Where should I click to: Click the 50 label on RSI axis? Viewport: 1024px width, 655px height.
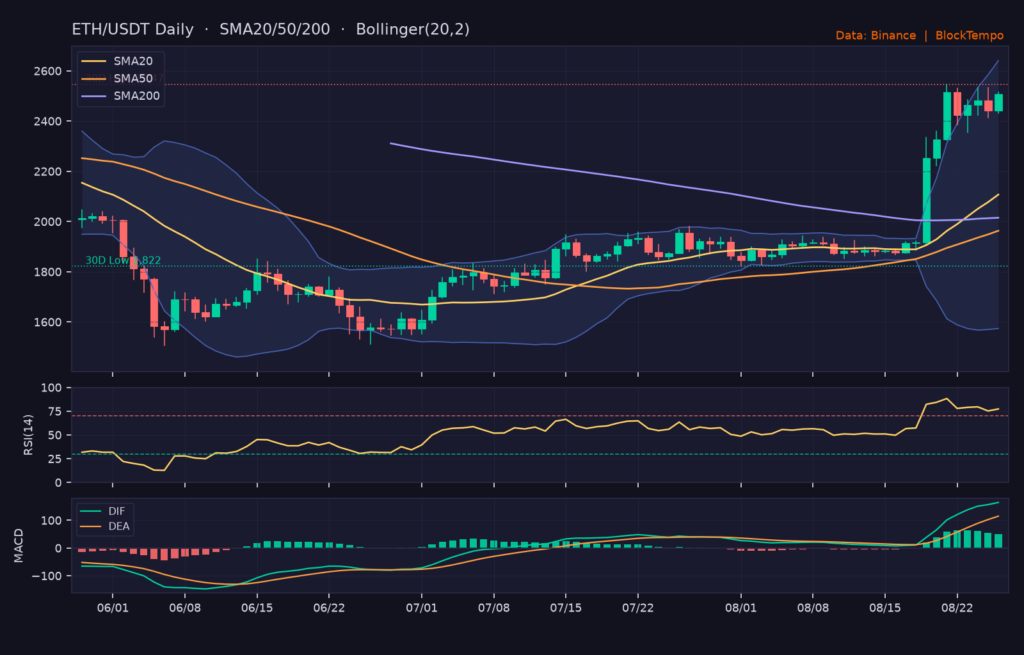[55, 436]
